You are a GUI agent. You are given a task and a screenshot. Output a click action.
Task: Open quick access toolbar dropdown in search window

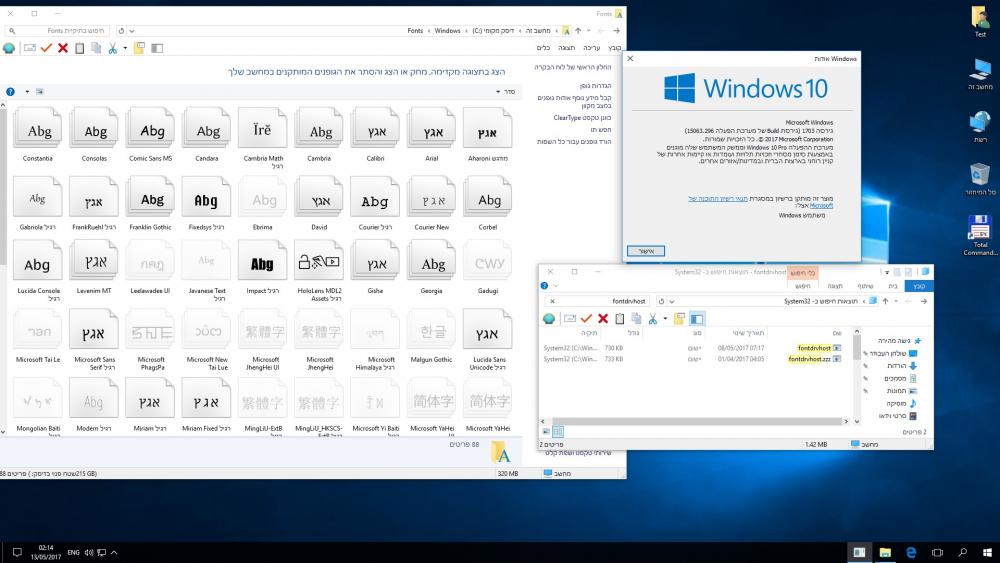(x=886, y=272)
